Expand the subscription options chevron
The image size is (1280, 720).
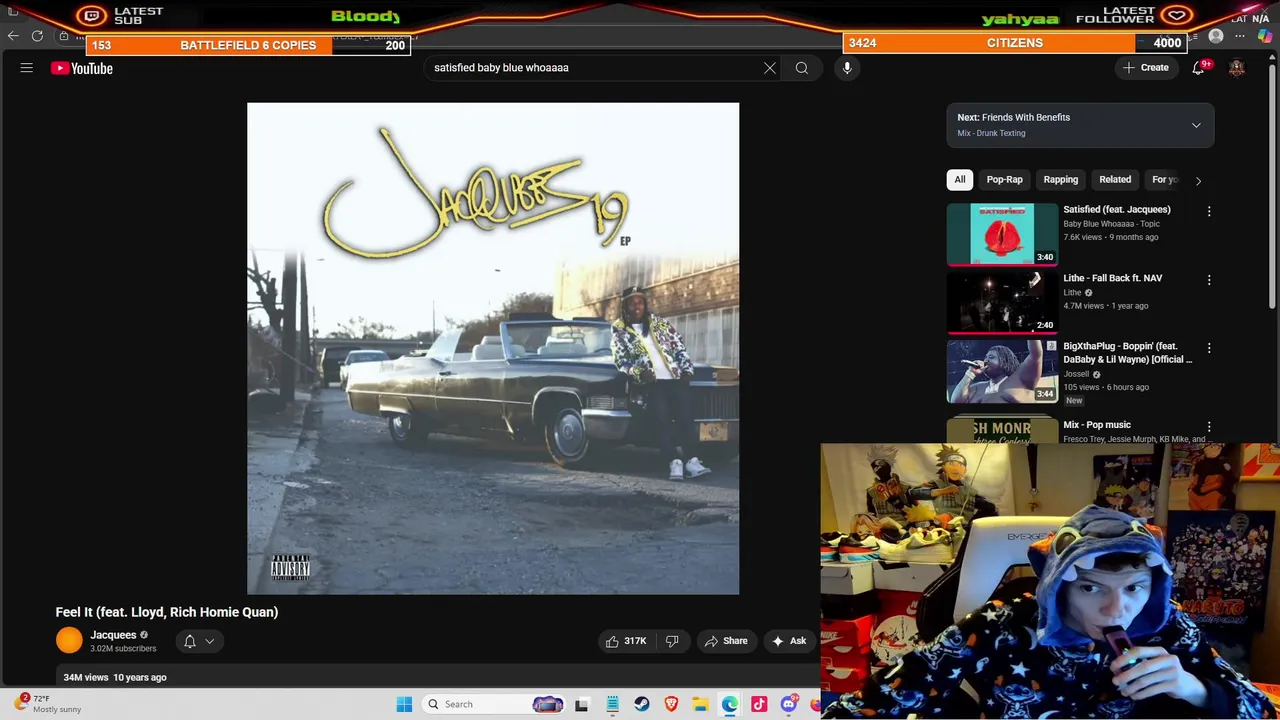(210, 642)
